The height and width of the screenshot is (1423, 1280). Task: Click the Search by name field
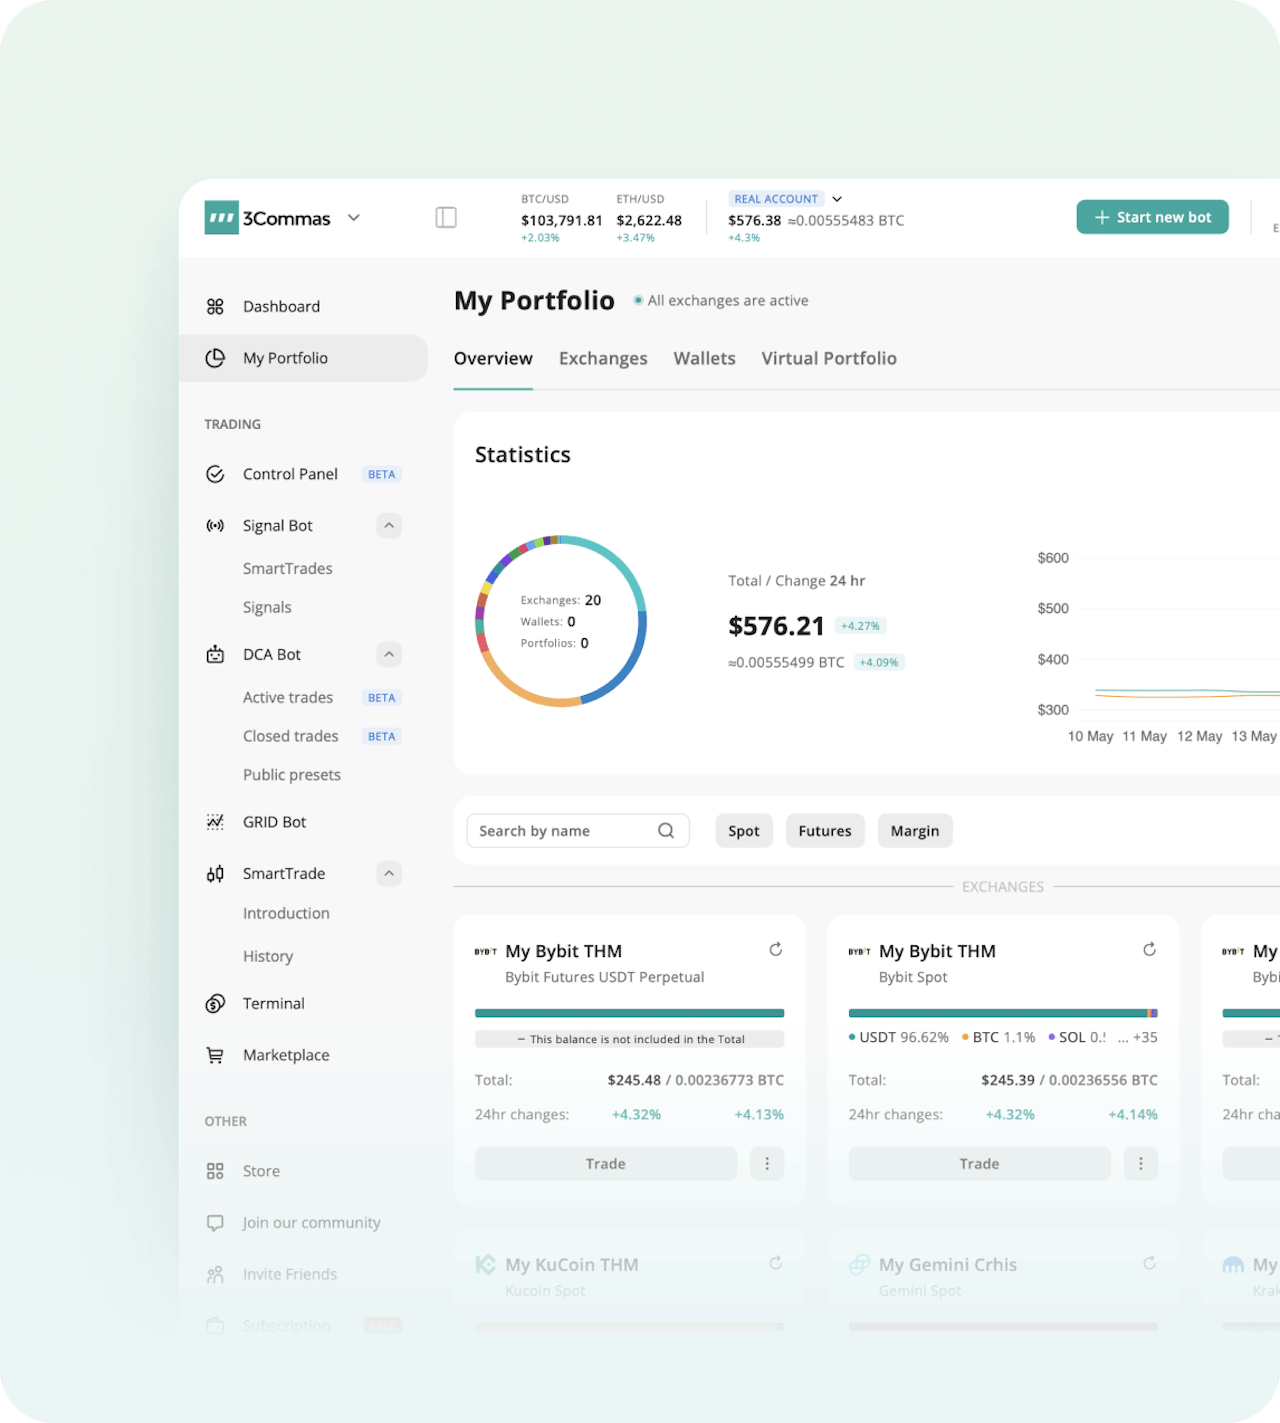[x=560, y=830]
